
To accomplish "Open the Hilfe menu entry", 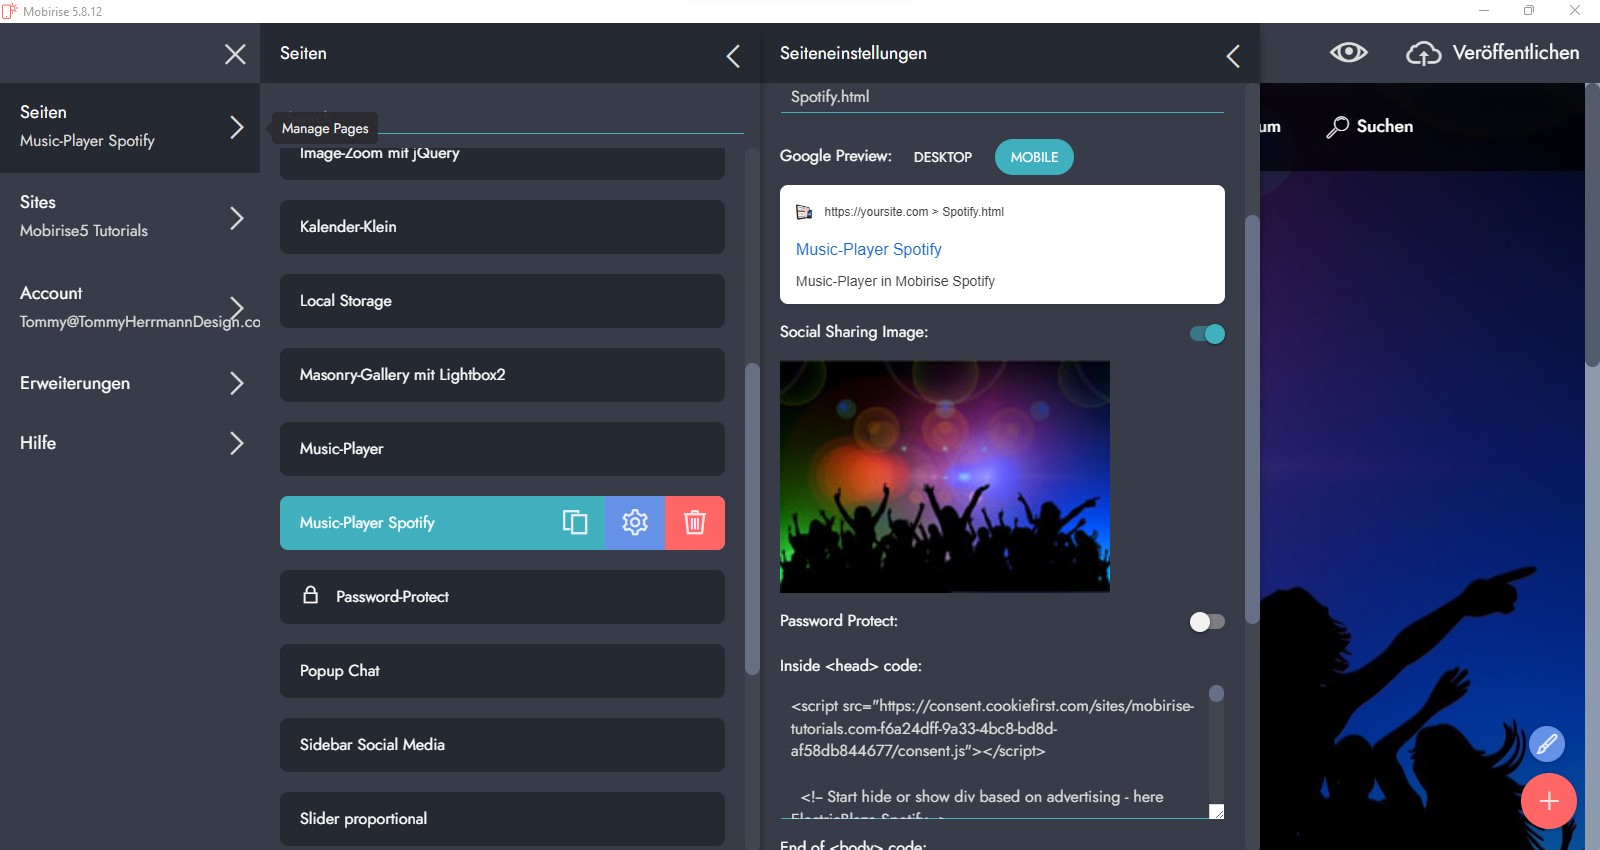I will 130,443.
